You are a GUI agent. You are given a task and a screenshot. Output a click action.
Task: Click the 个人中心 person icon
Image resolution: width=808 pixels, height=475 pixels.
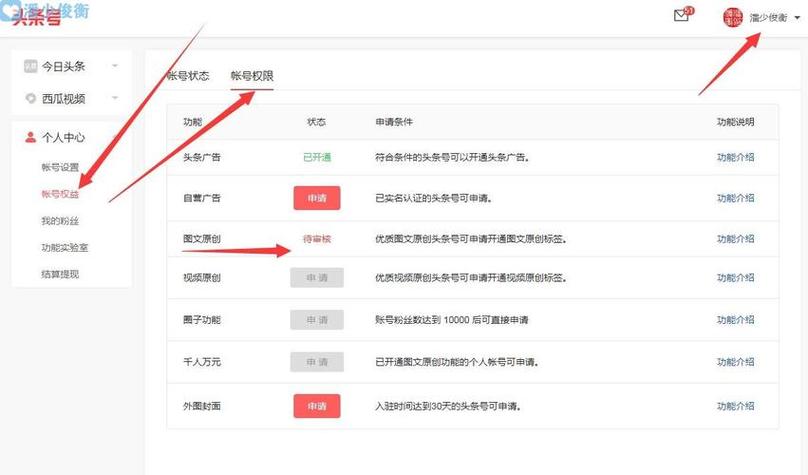click(30, 137)
